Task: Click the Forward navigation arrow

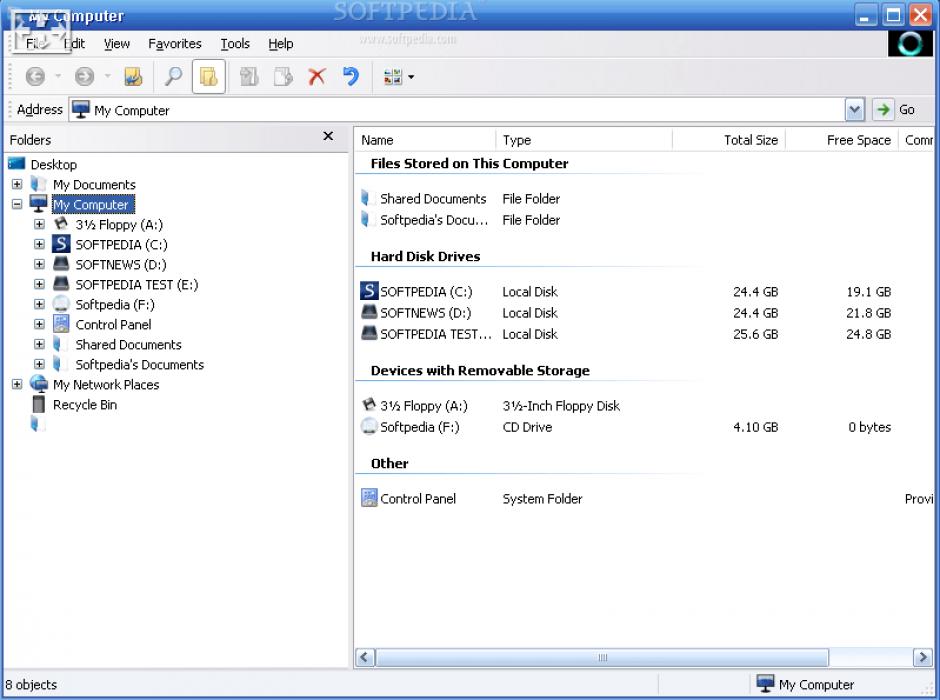Action: [x=85, y=76]
